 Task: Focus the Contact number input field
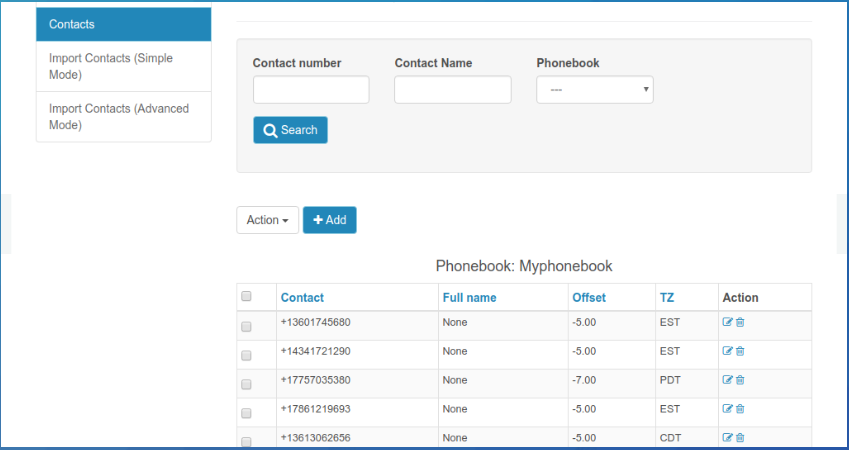pos(311,90)
